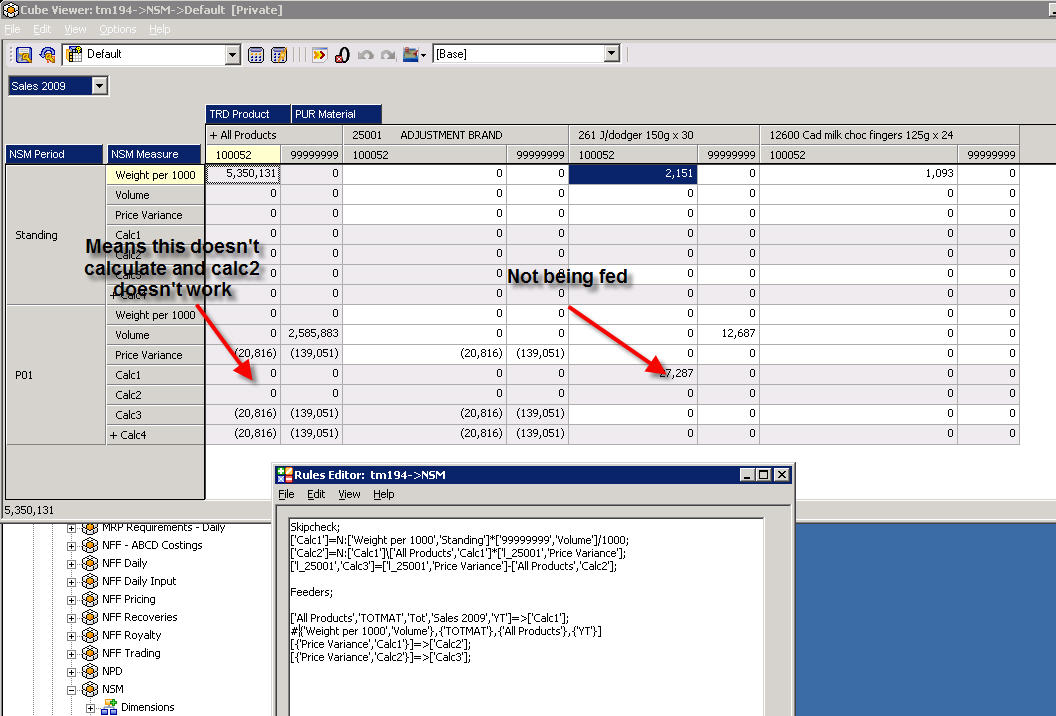Click the Redo toolbar icon
This screenshot has width=1056, height=716.
pos(388,55)
